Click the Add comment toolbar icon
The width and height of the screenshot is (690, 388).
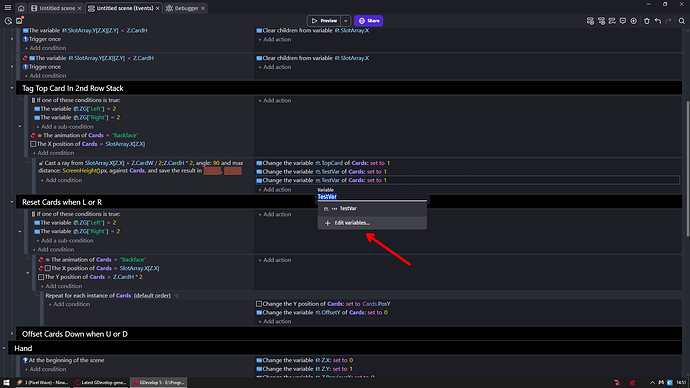pos(623,21)
